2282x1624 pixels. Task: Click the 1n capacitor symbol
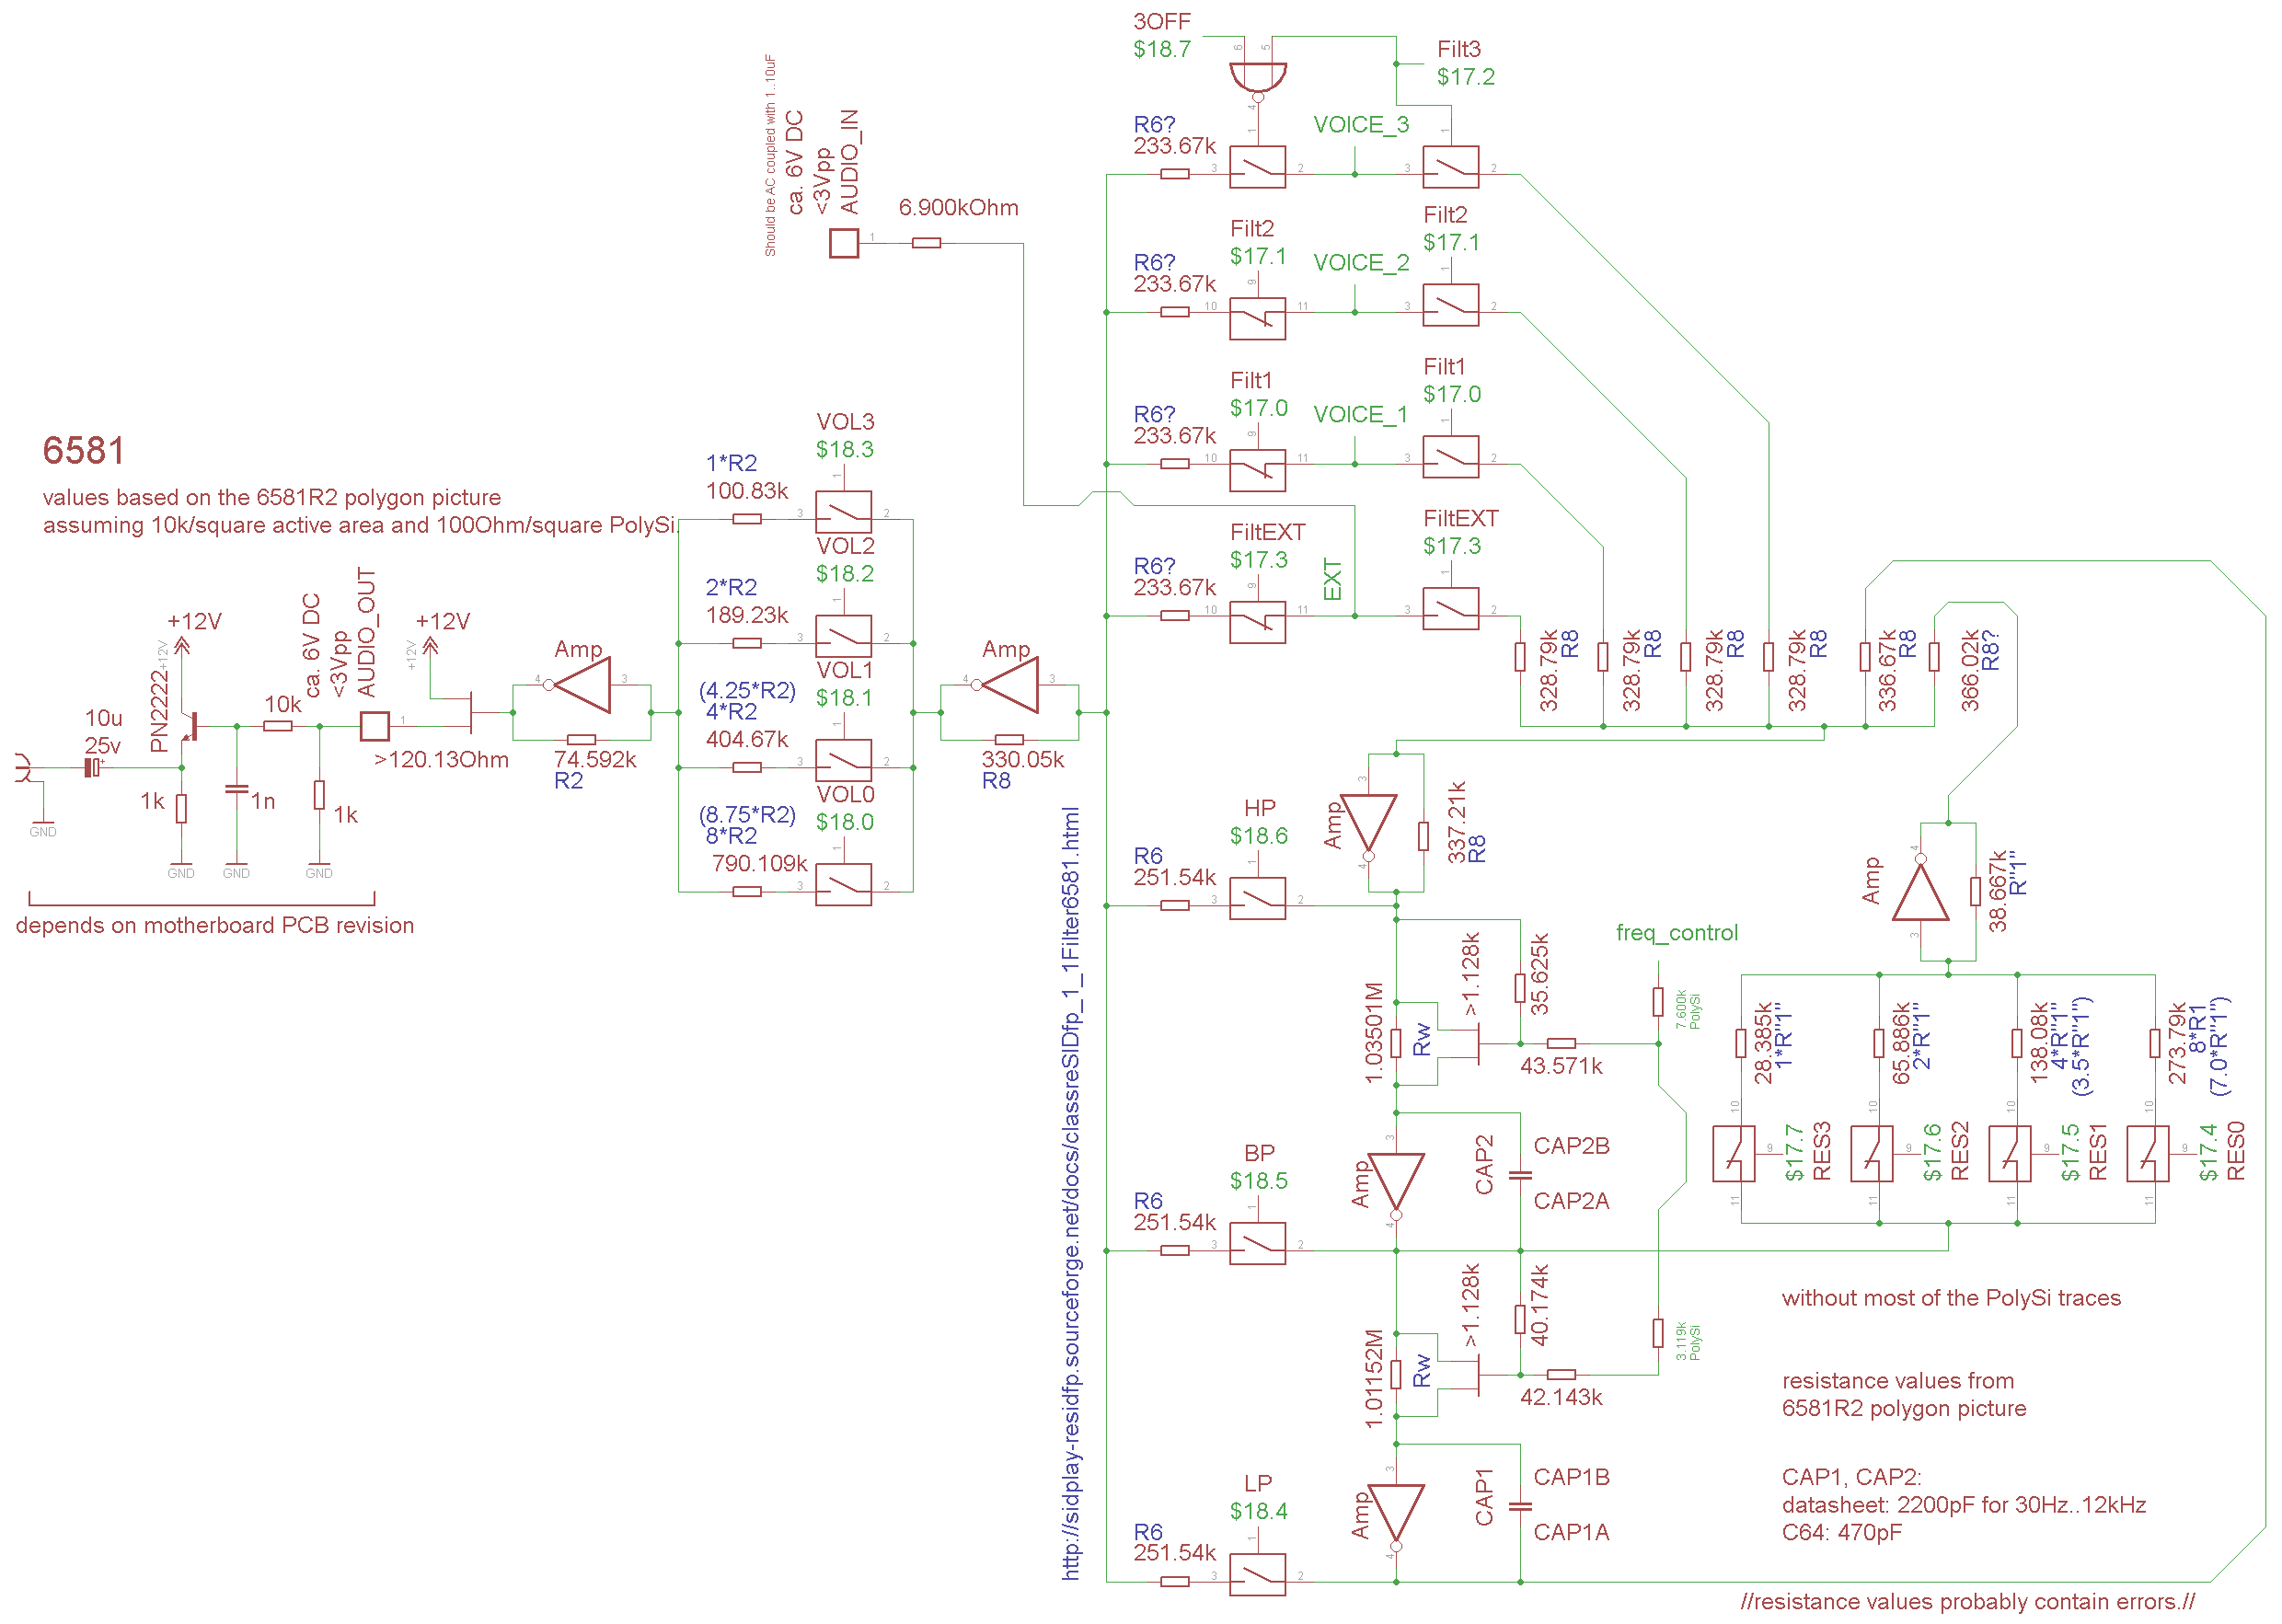tap(236, 789)
